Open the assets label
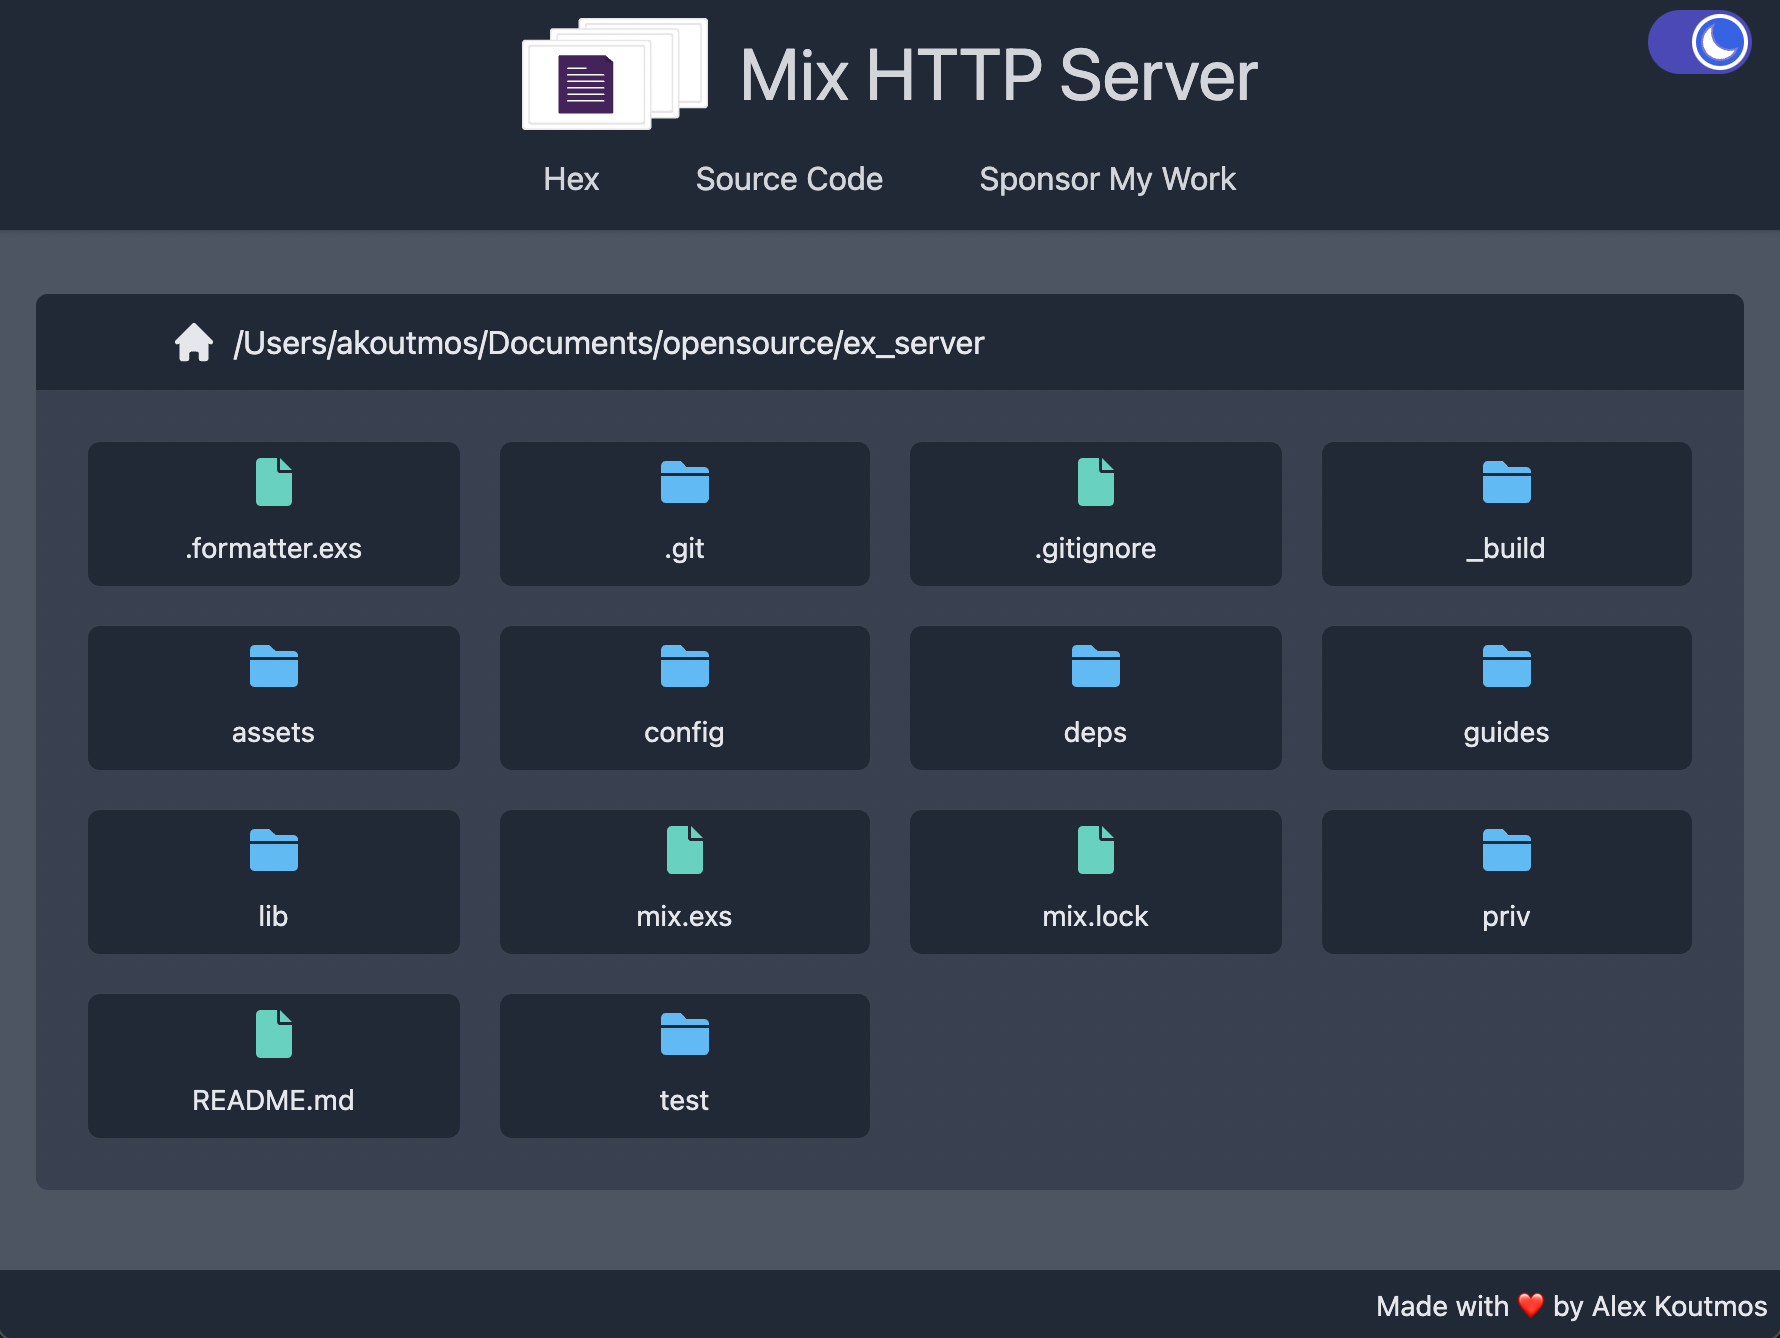 tap(274, 732)
